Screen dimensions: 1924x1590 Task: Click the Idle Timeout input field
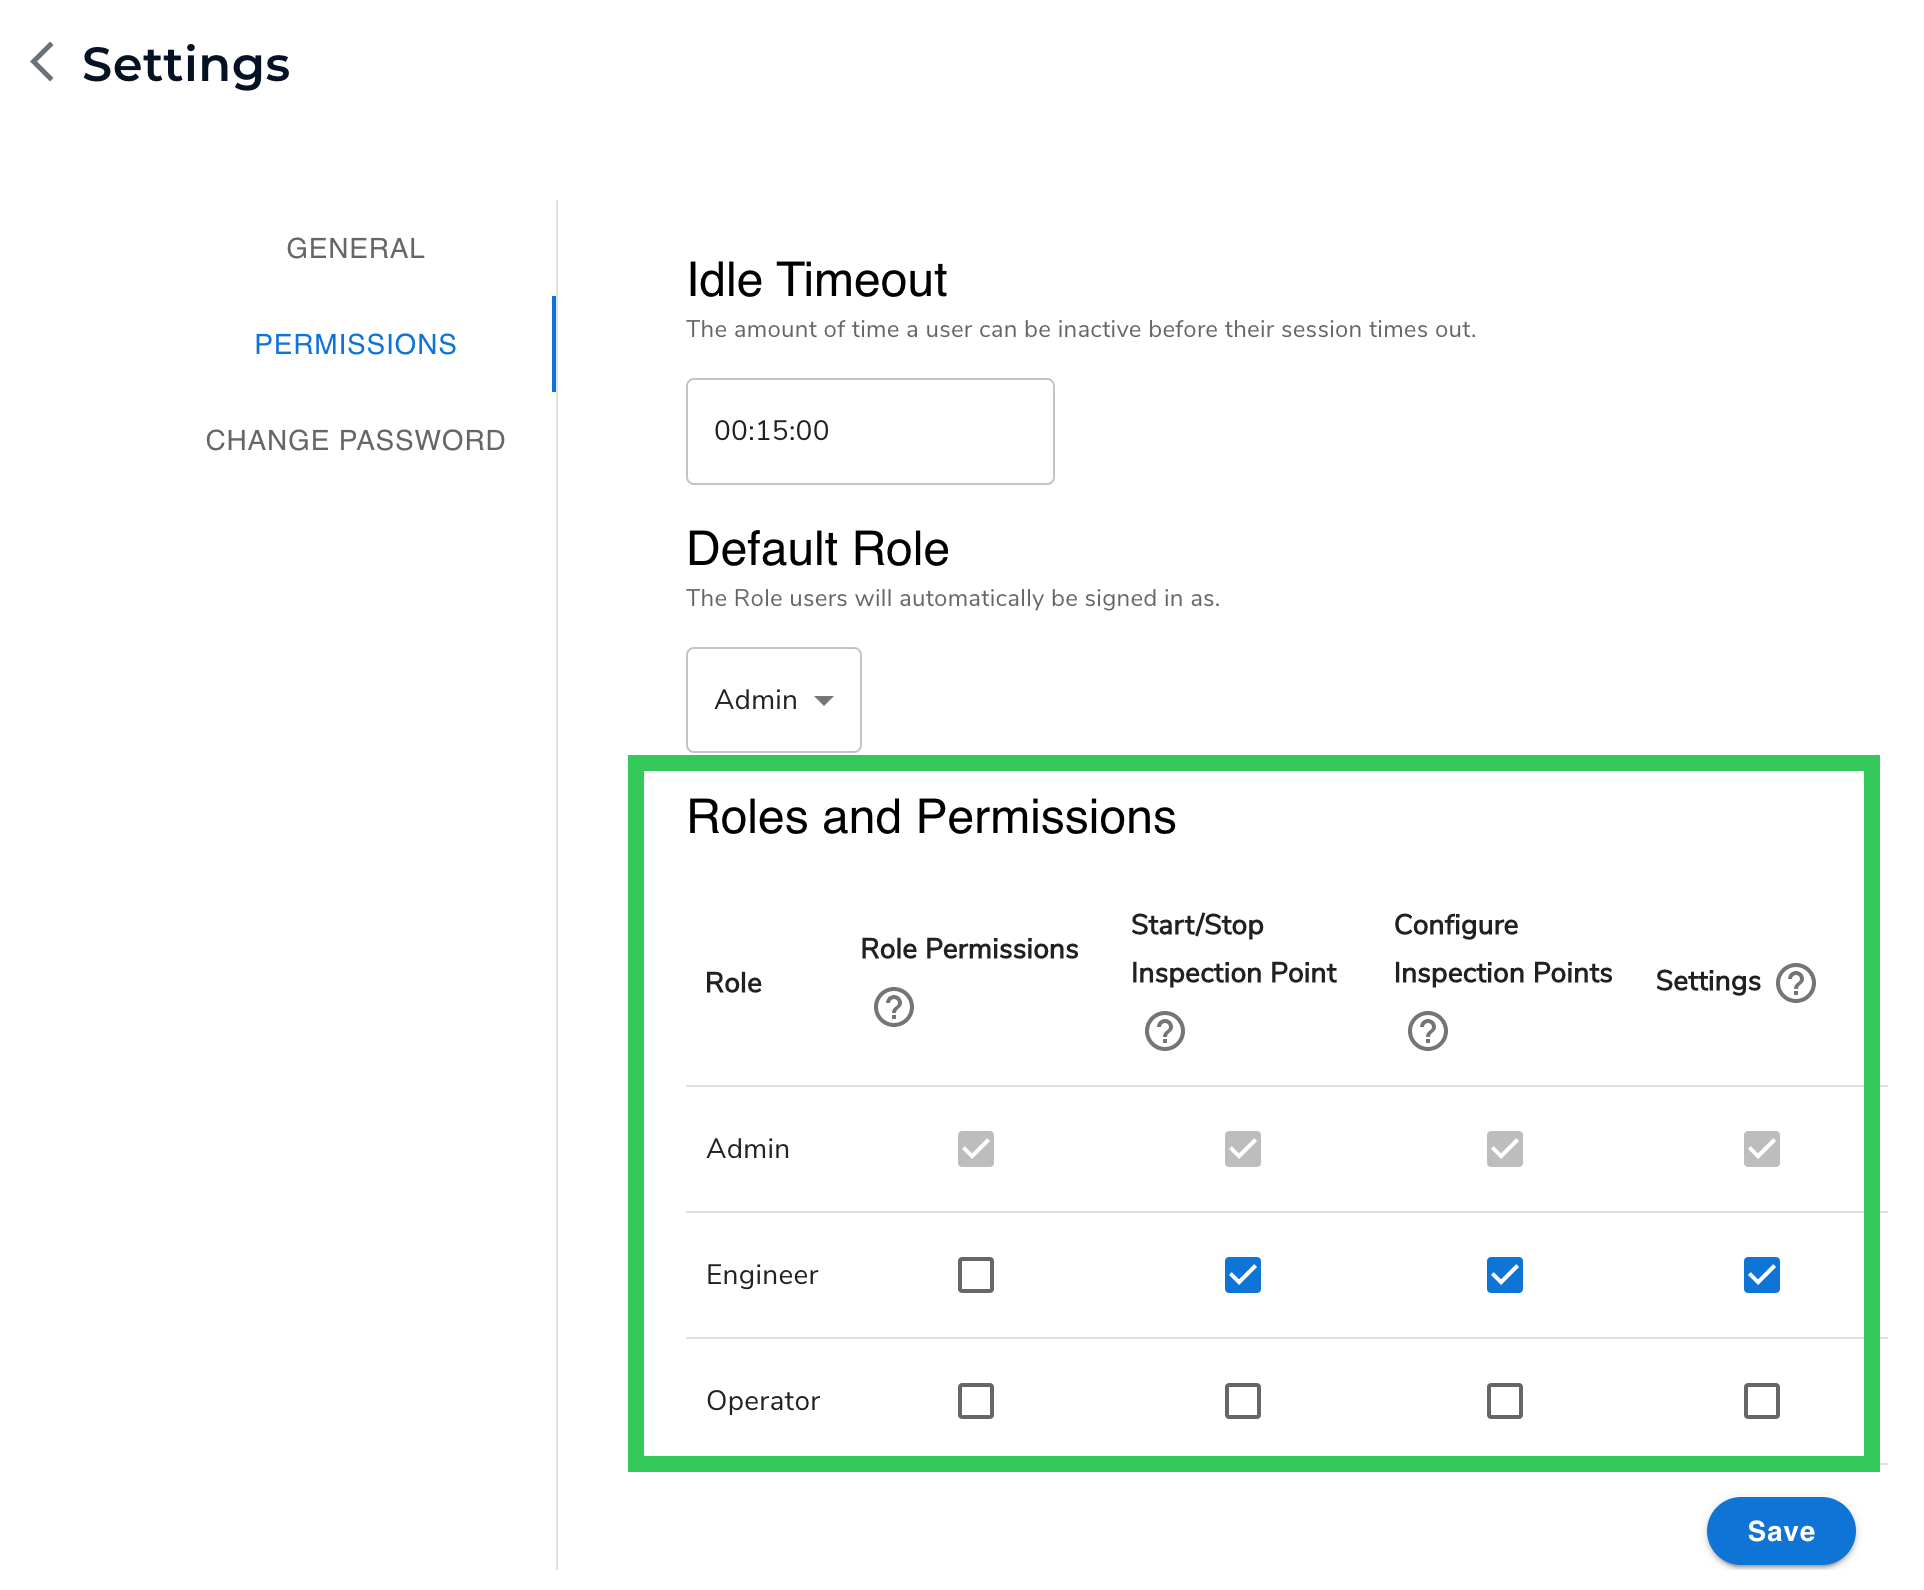869,431
